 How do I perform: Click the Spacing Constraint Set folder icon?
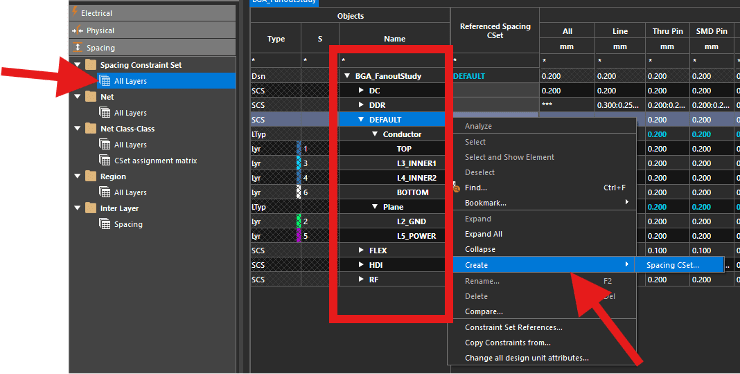pos(91,65)
